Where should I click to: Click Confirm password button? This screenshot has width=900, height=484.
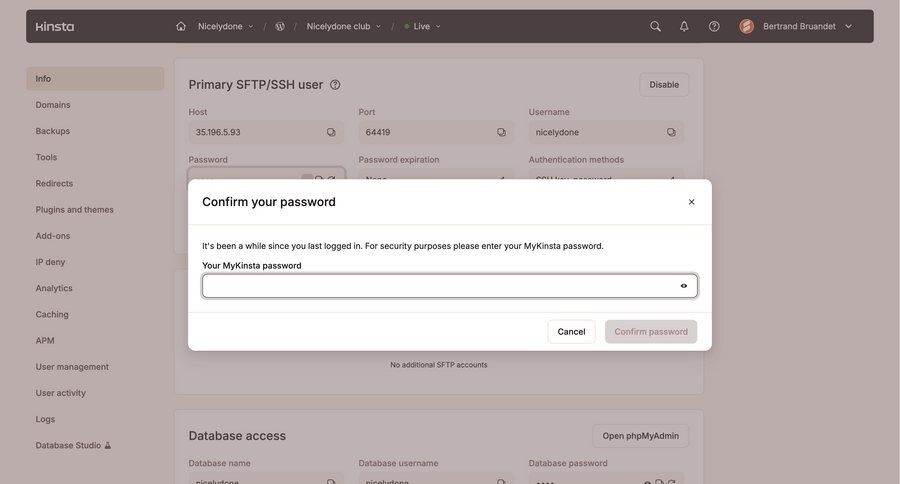pos(651,332)
